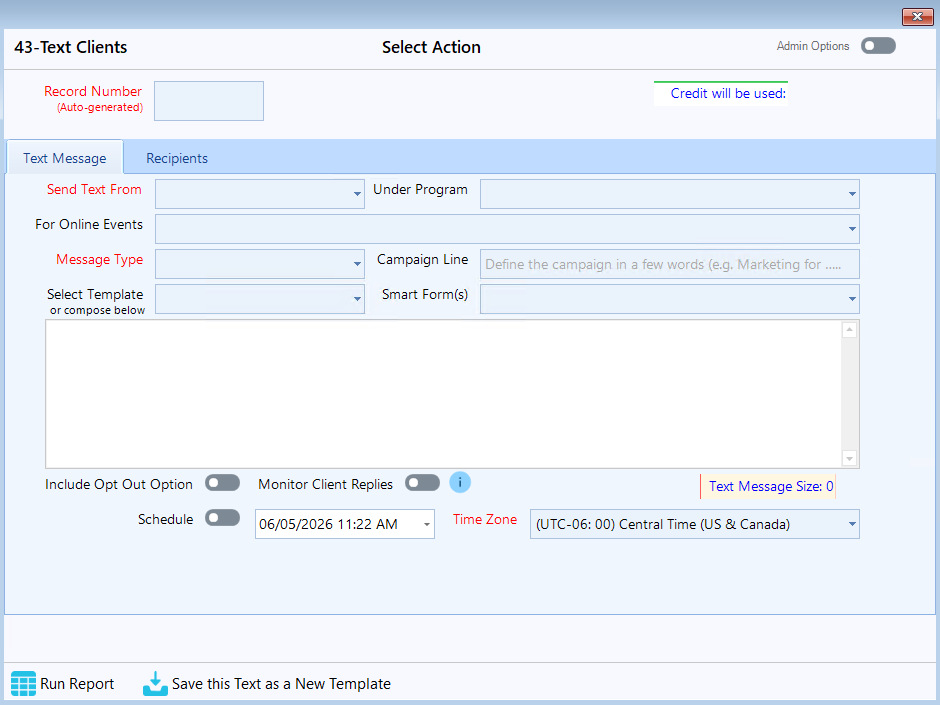Click the Select Action heading
This screenshot has height=705, width=940.
[431, 47]
